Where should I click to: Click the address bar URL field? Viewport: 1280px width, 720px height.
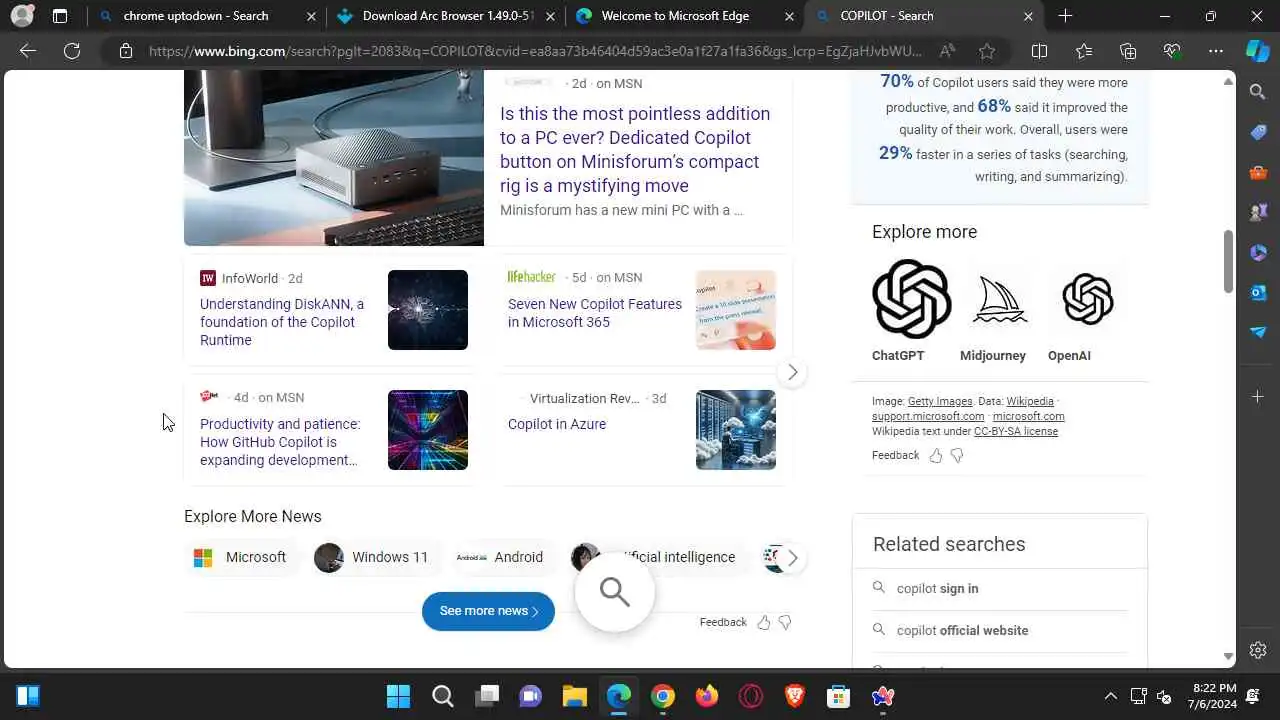pos(535,51)
